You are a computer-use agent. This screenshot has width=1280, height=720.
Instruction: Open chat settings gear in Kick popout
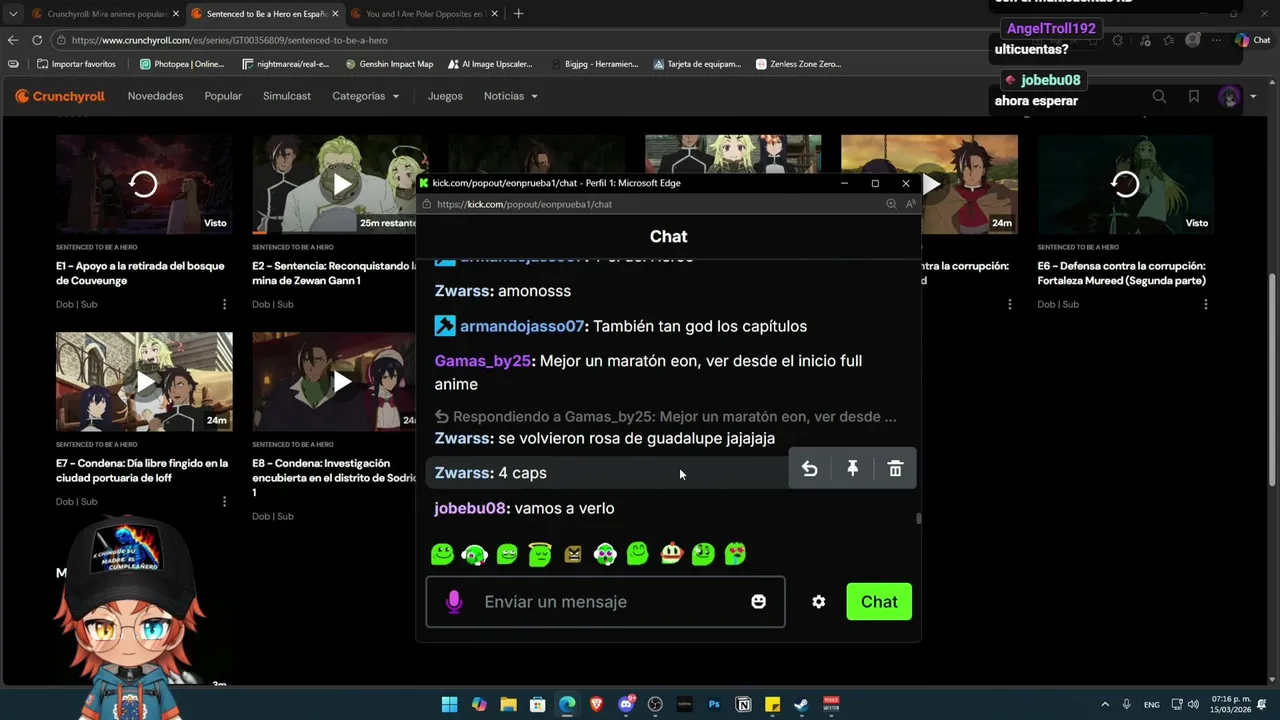818,602
